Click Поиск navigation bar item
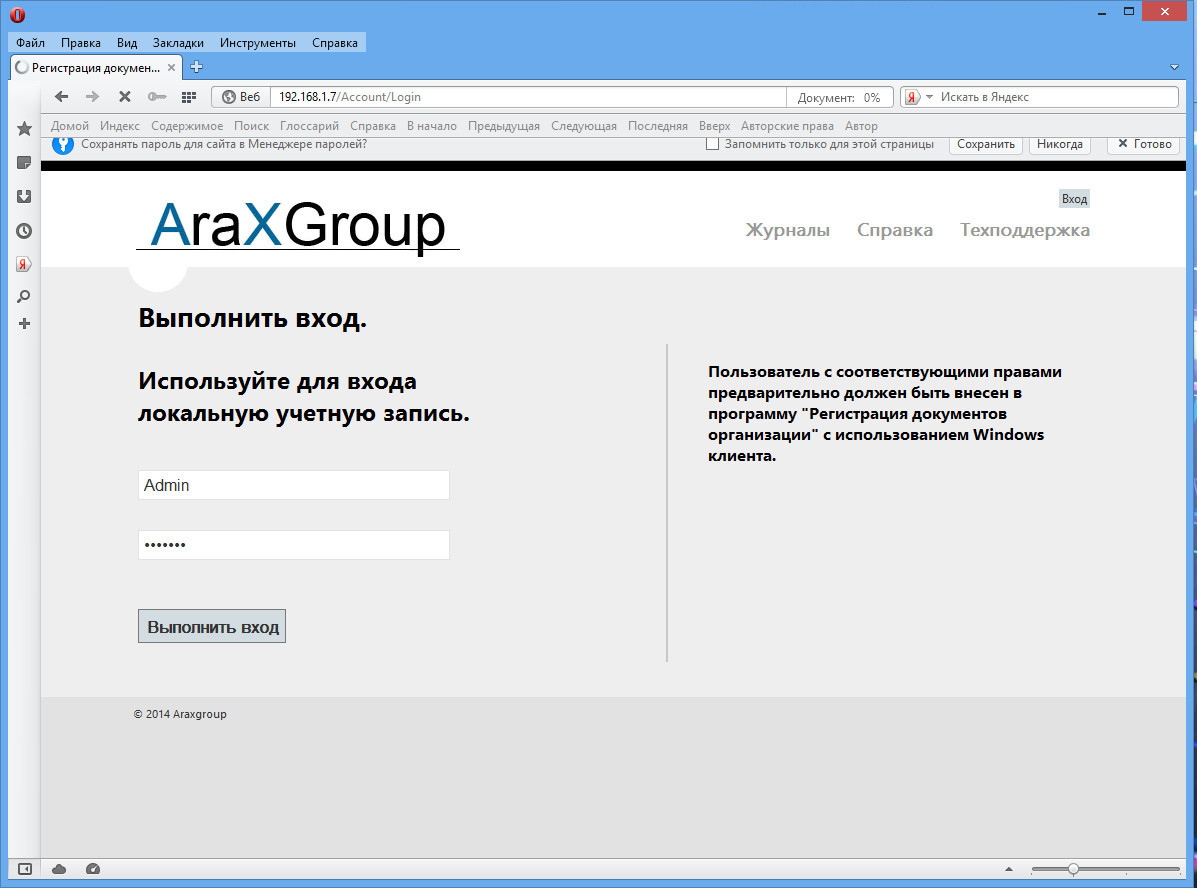1197x888 pixels. pos(251,126)
